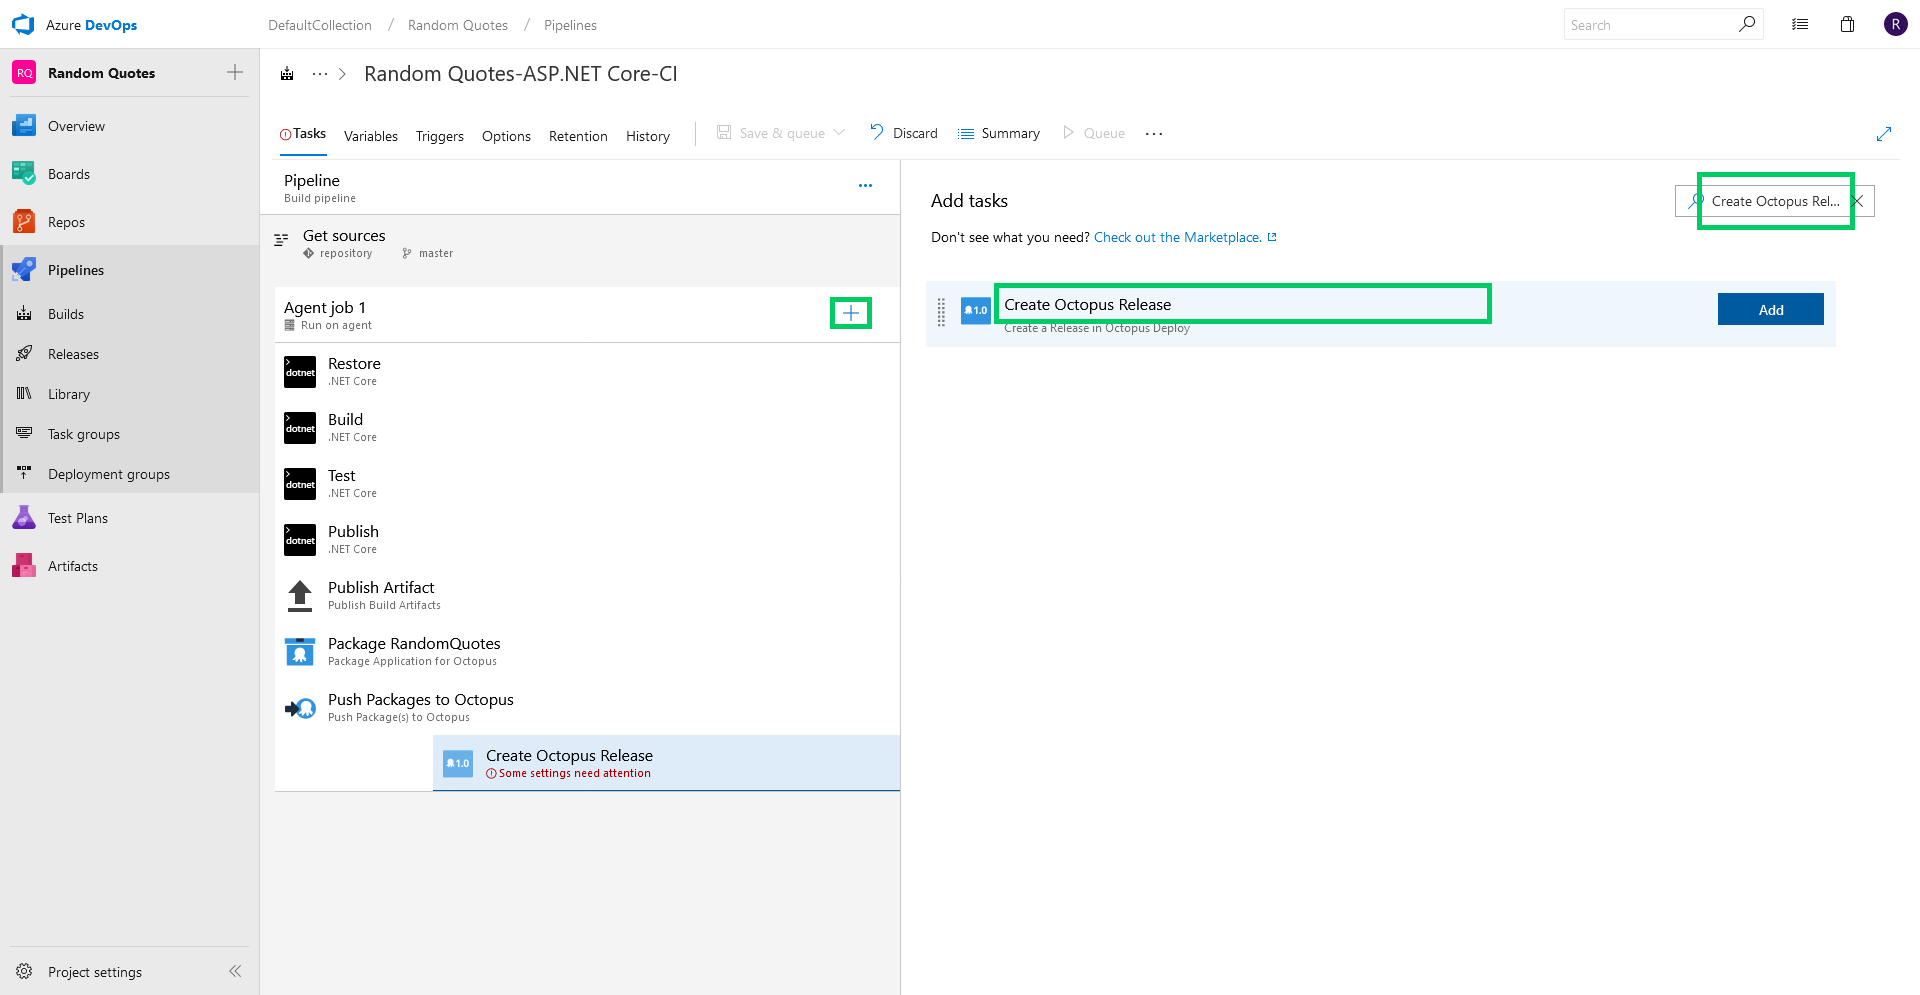Add the Create Octopus Release task
The image size is (1920, 995).
1770,310
